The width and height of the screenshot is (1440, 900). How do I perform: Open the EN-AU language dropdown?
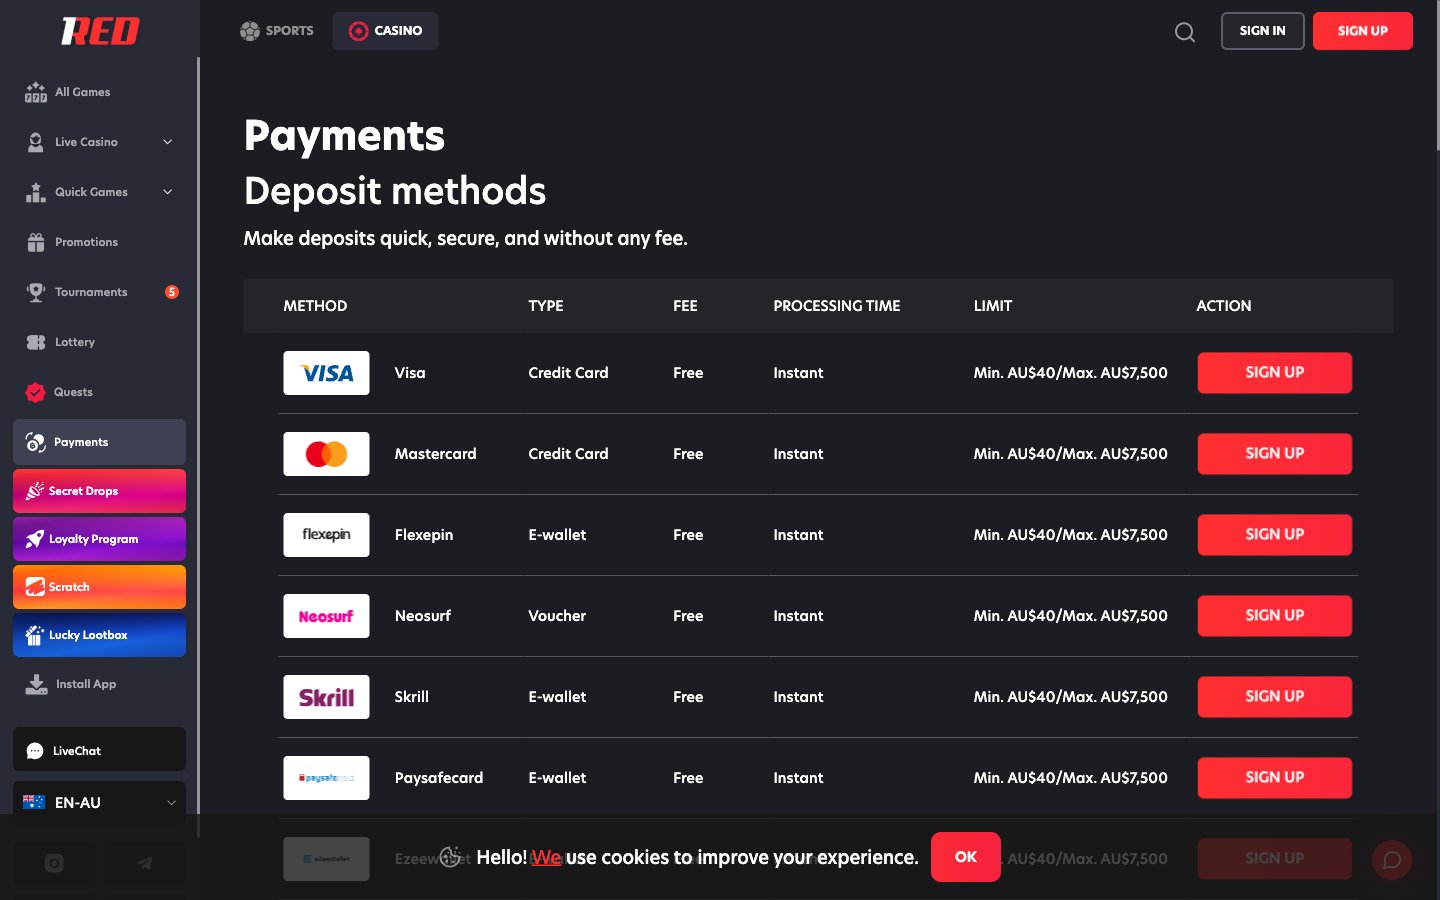click(x=99, y=803)
